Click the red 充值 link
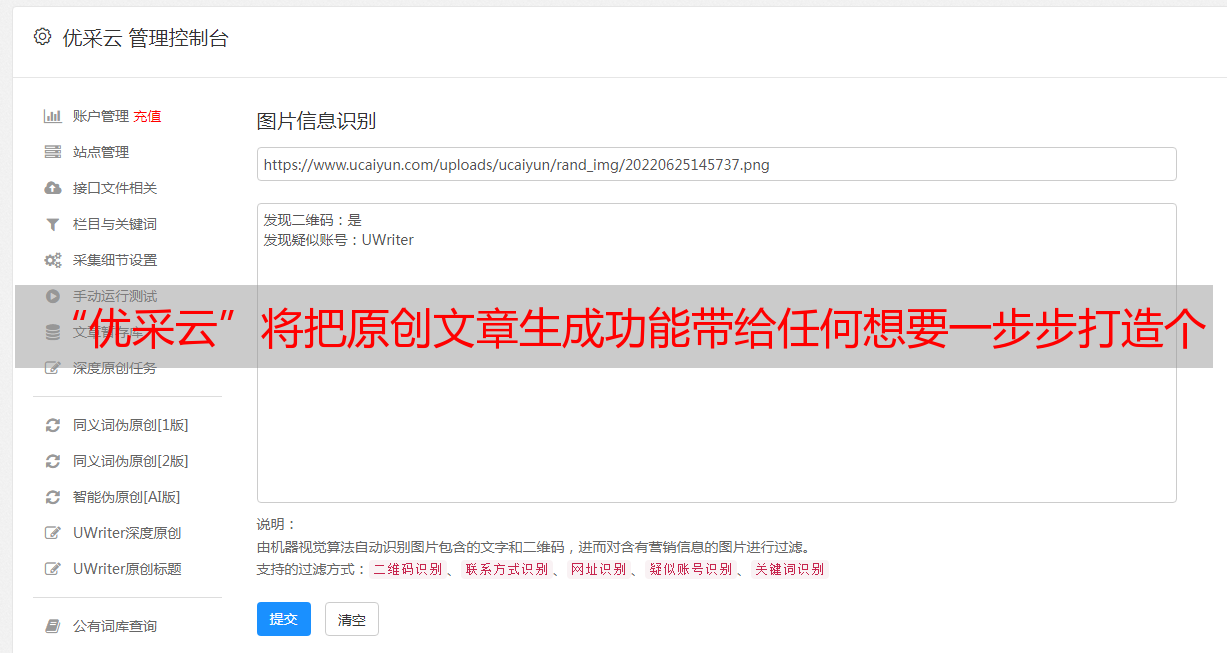 click(x=147, y=116)
